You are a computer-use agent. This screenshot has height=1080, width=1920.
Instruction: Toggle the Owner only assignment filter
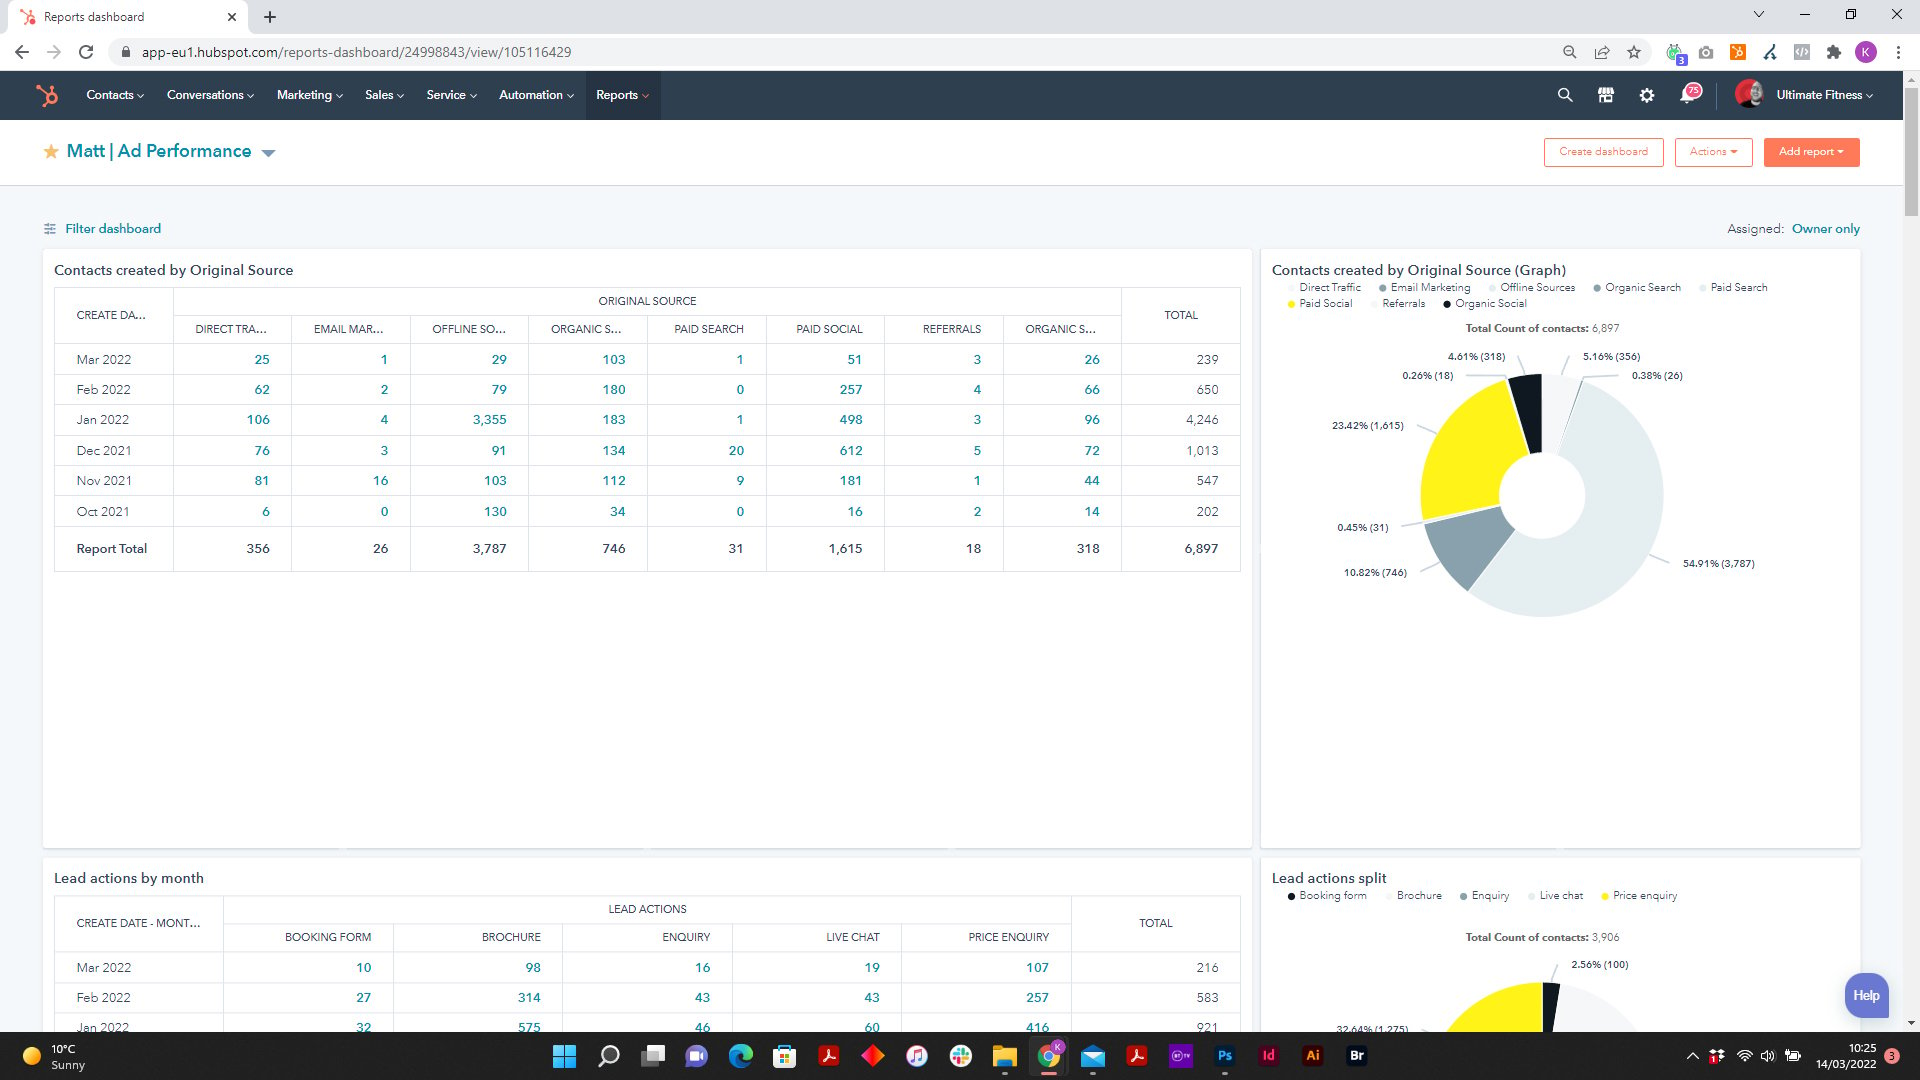point(1825,228)
